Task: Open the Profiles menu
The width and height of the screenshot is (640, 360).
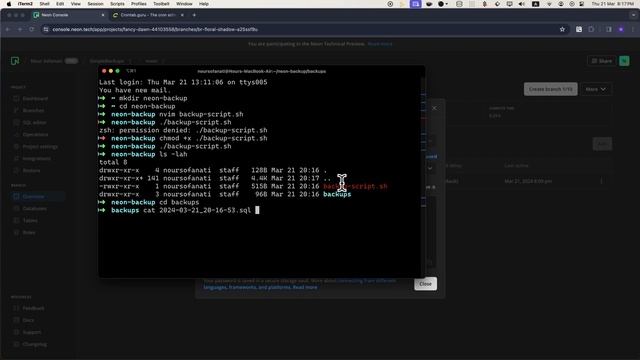Action: pyautogui.click(x=139, y=4)
